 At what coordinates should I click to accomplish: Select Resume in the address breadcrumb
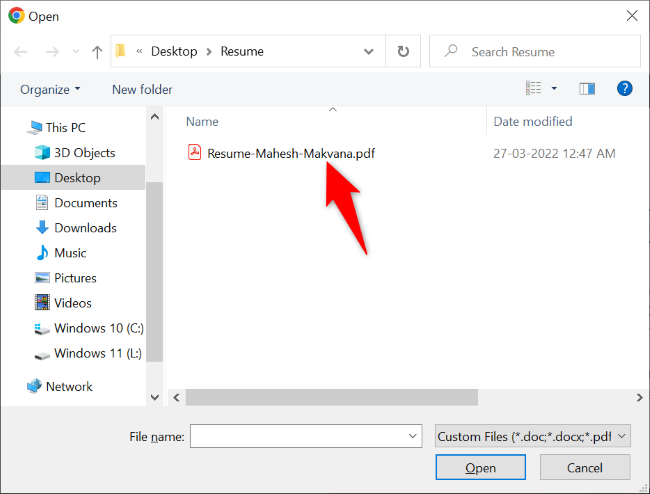coord(242,51)
